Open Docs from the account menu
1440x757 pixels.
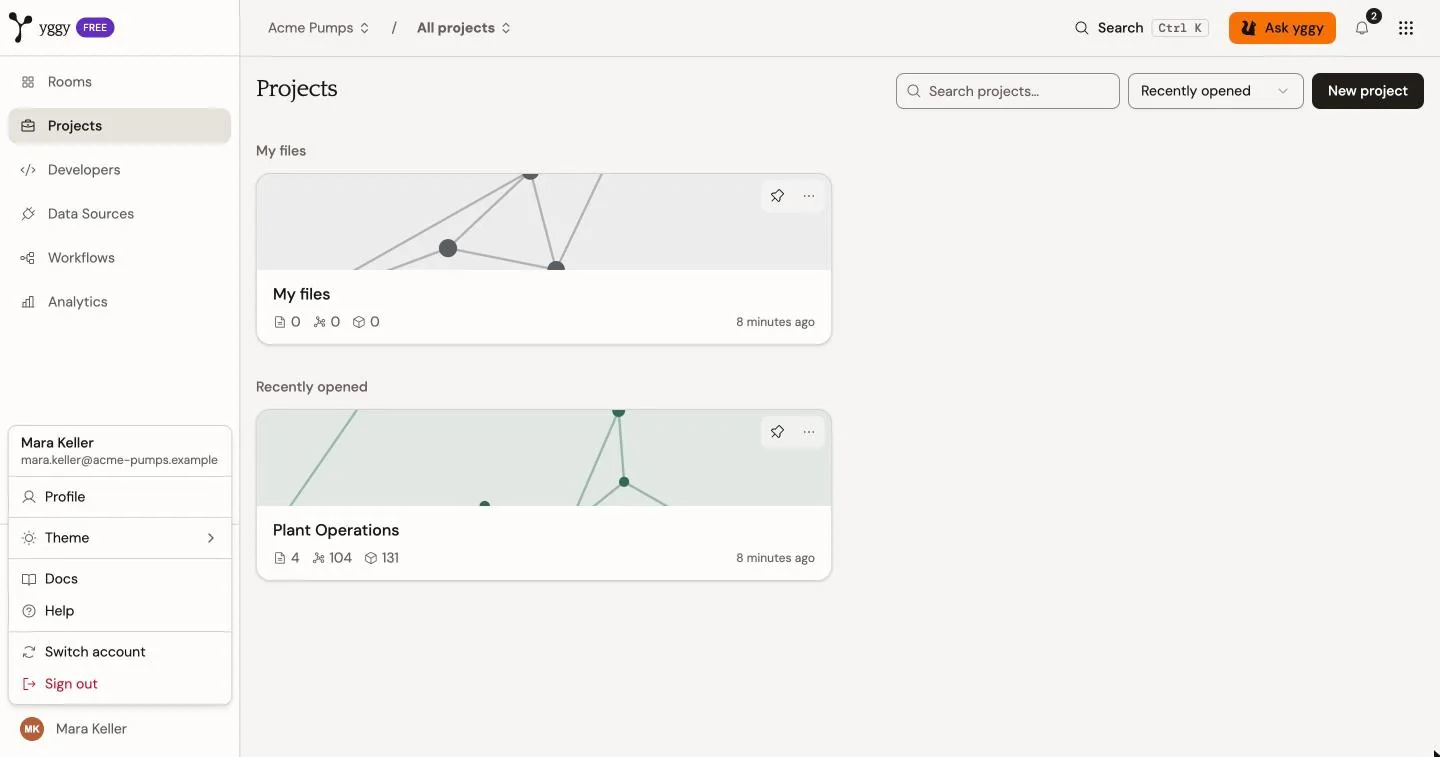120,579
